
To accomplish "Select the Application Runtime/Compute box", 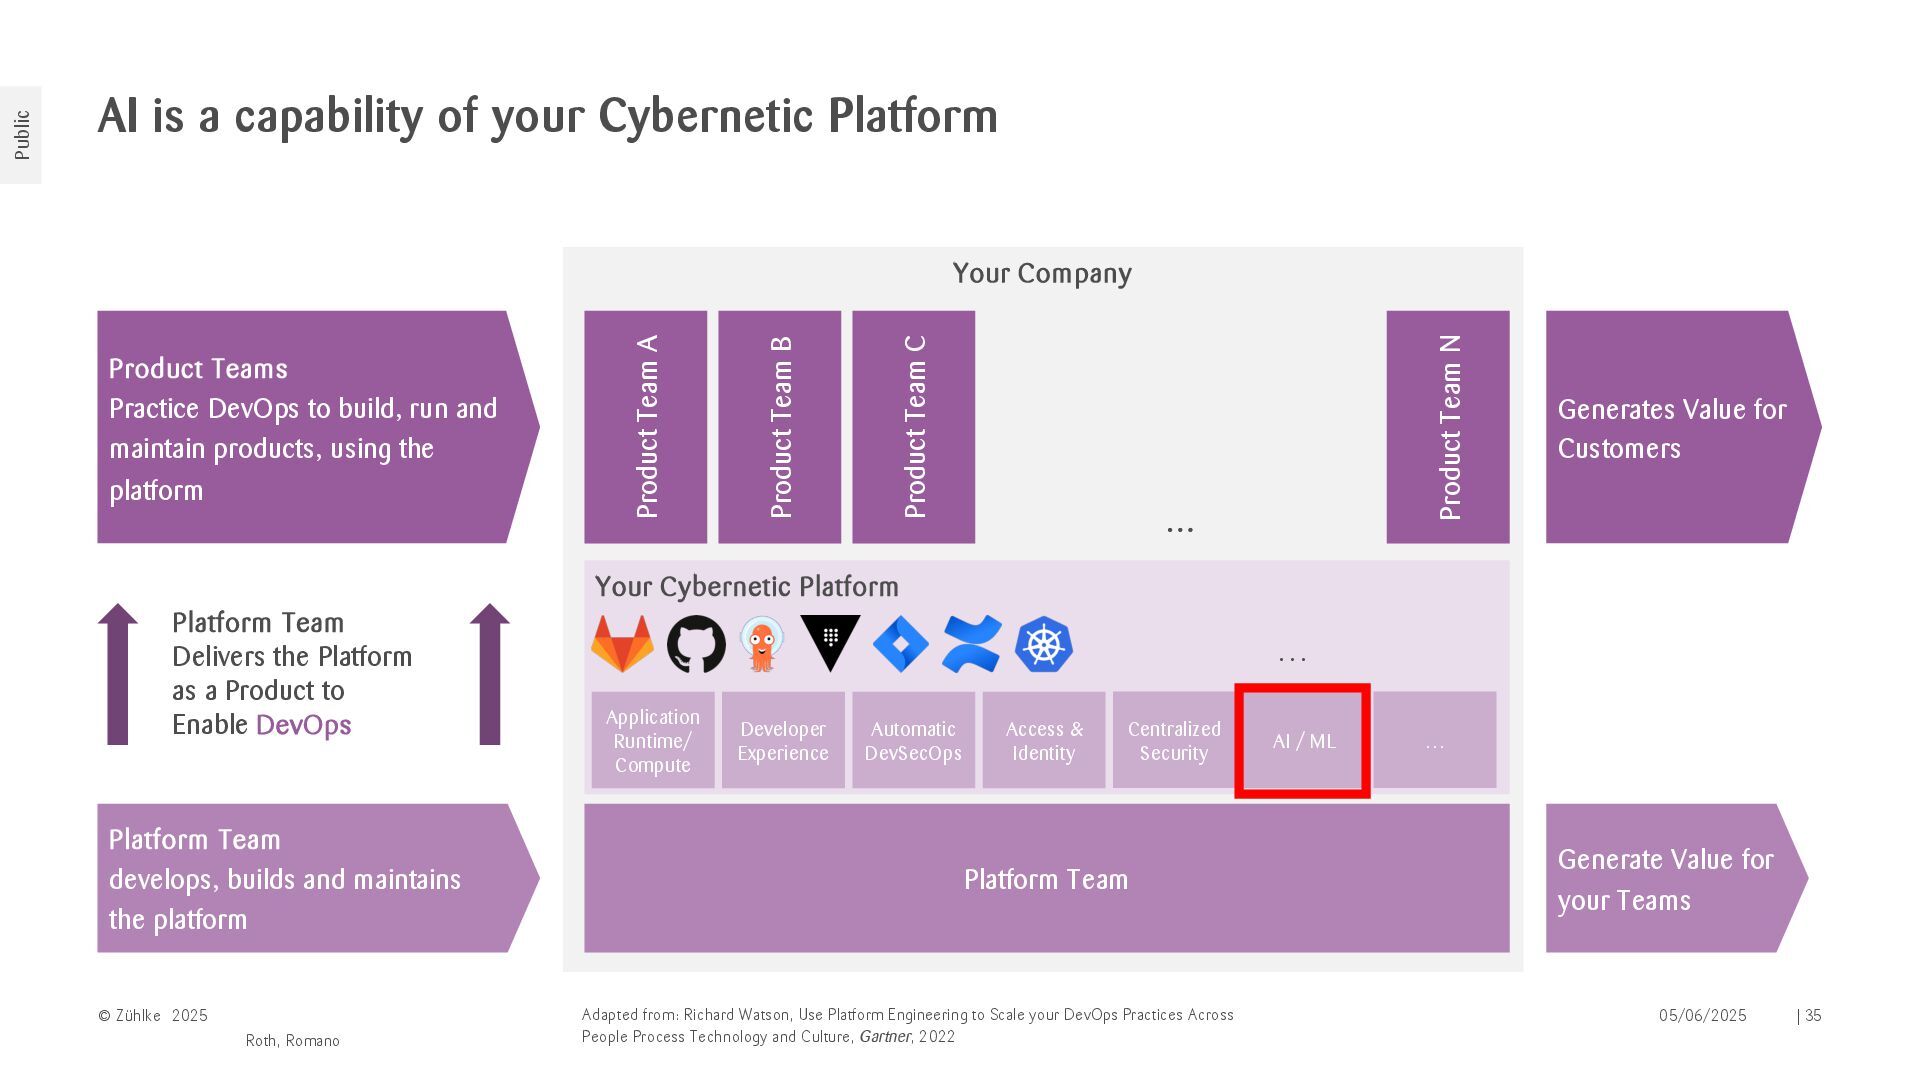I will click(652, 741).
